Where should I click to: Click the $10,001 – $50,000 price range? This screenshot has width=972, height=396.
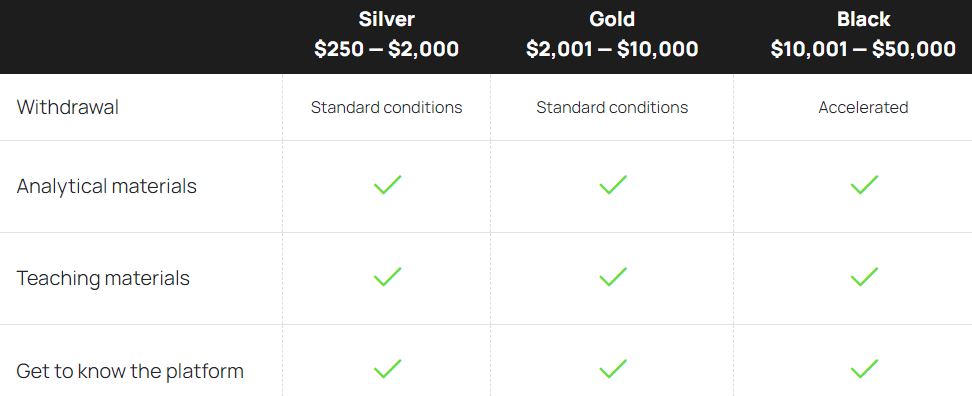863,49
